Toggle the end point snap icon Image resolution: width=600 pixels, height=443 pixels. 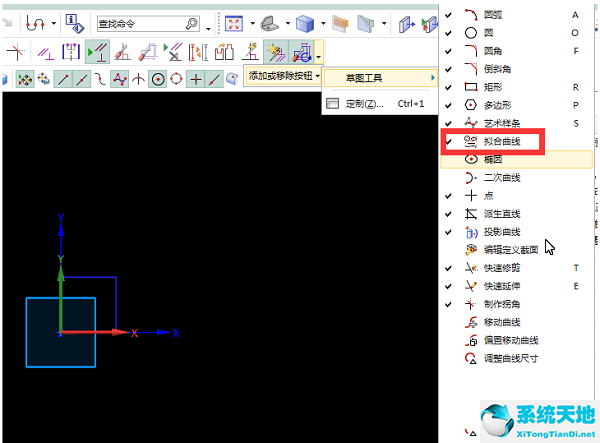click(63, 79)
